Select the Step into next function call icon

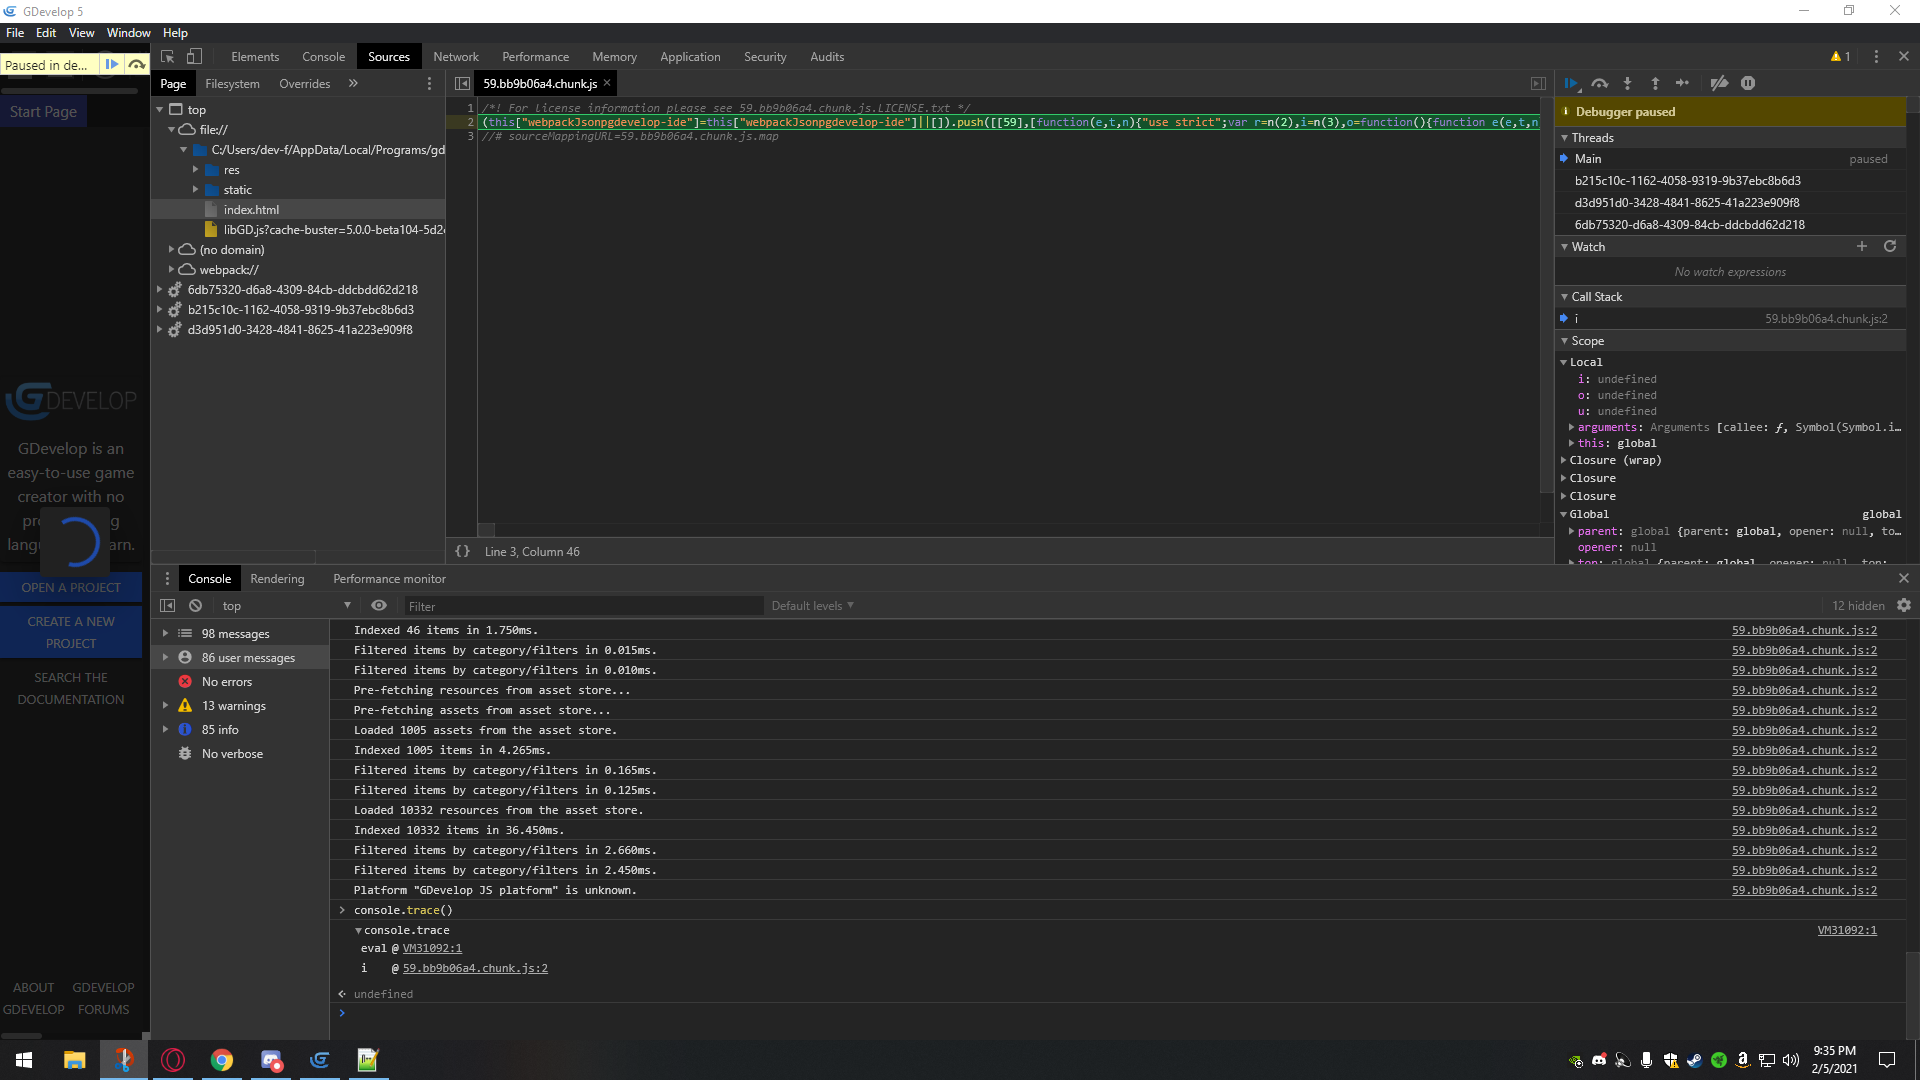tap(1627, 83)
